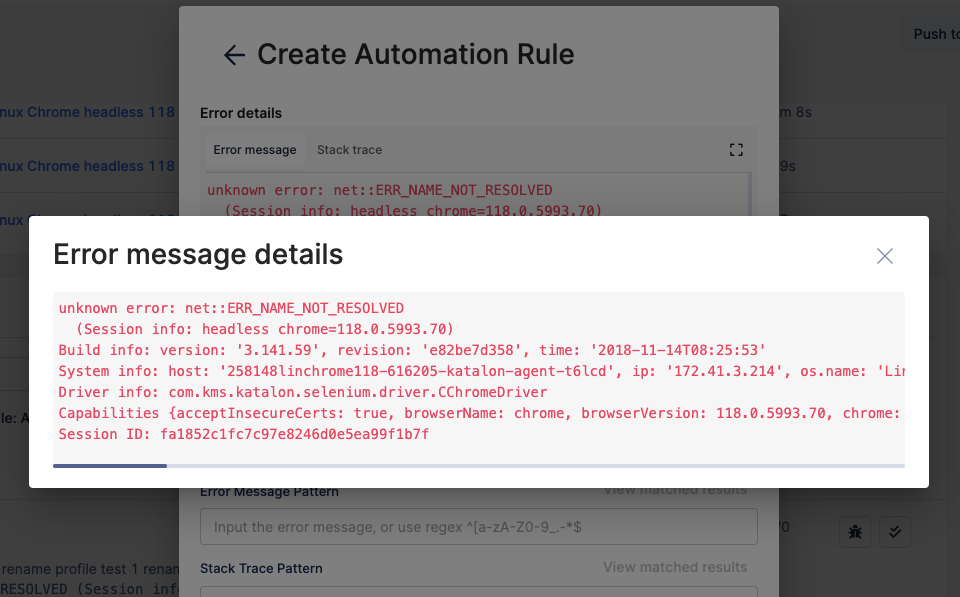Open first Linux Chrome headless 118 link
Screen dimensions: 960x597
click(87, 112)
